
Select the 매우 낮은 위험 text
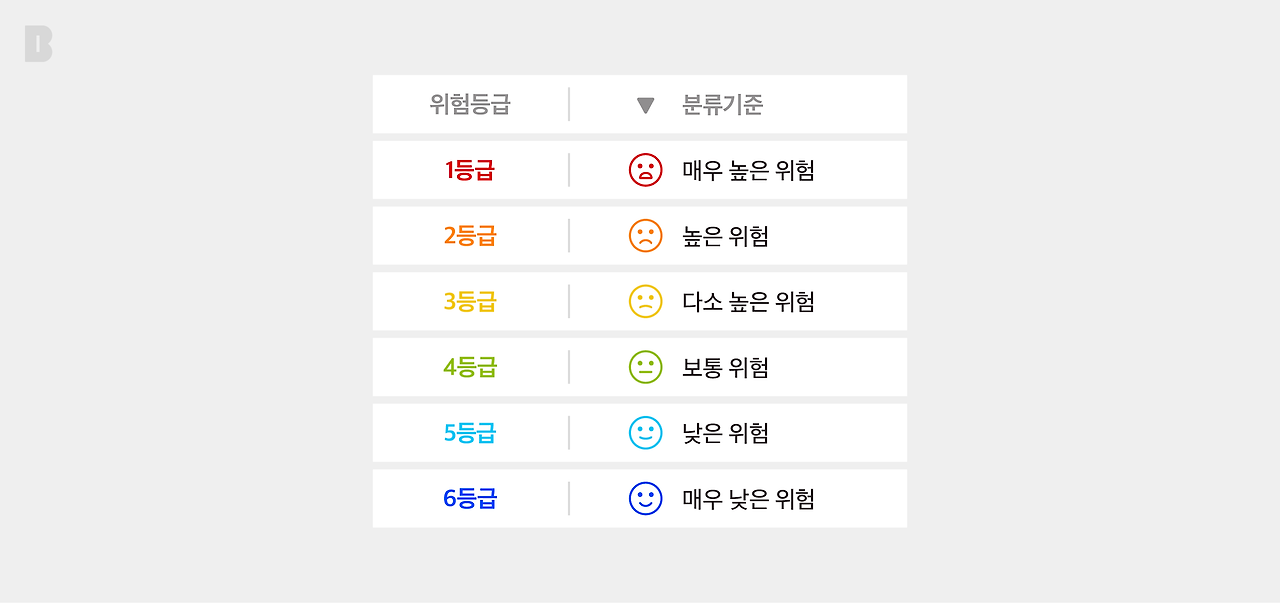point(748,499)
